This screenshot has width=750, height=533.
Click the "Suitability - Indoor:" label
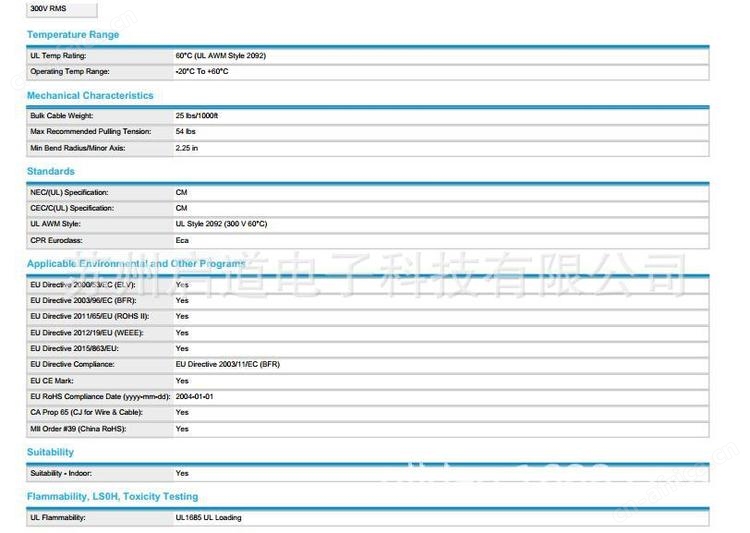tap(61, 473)
